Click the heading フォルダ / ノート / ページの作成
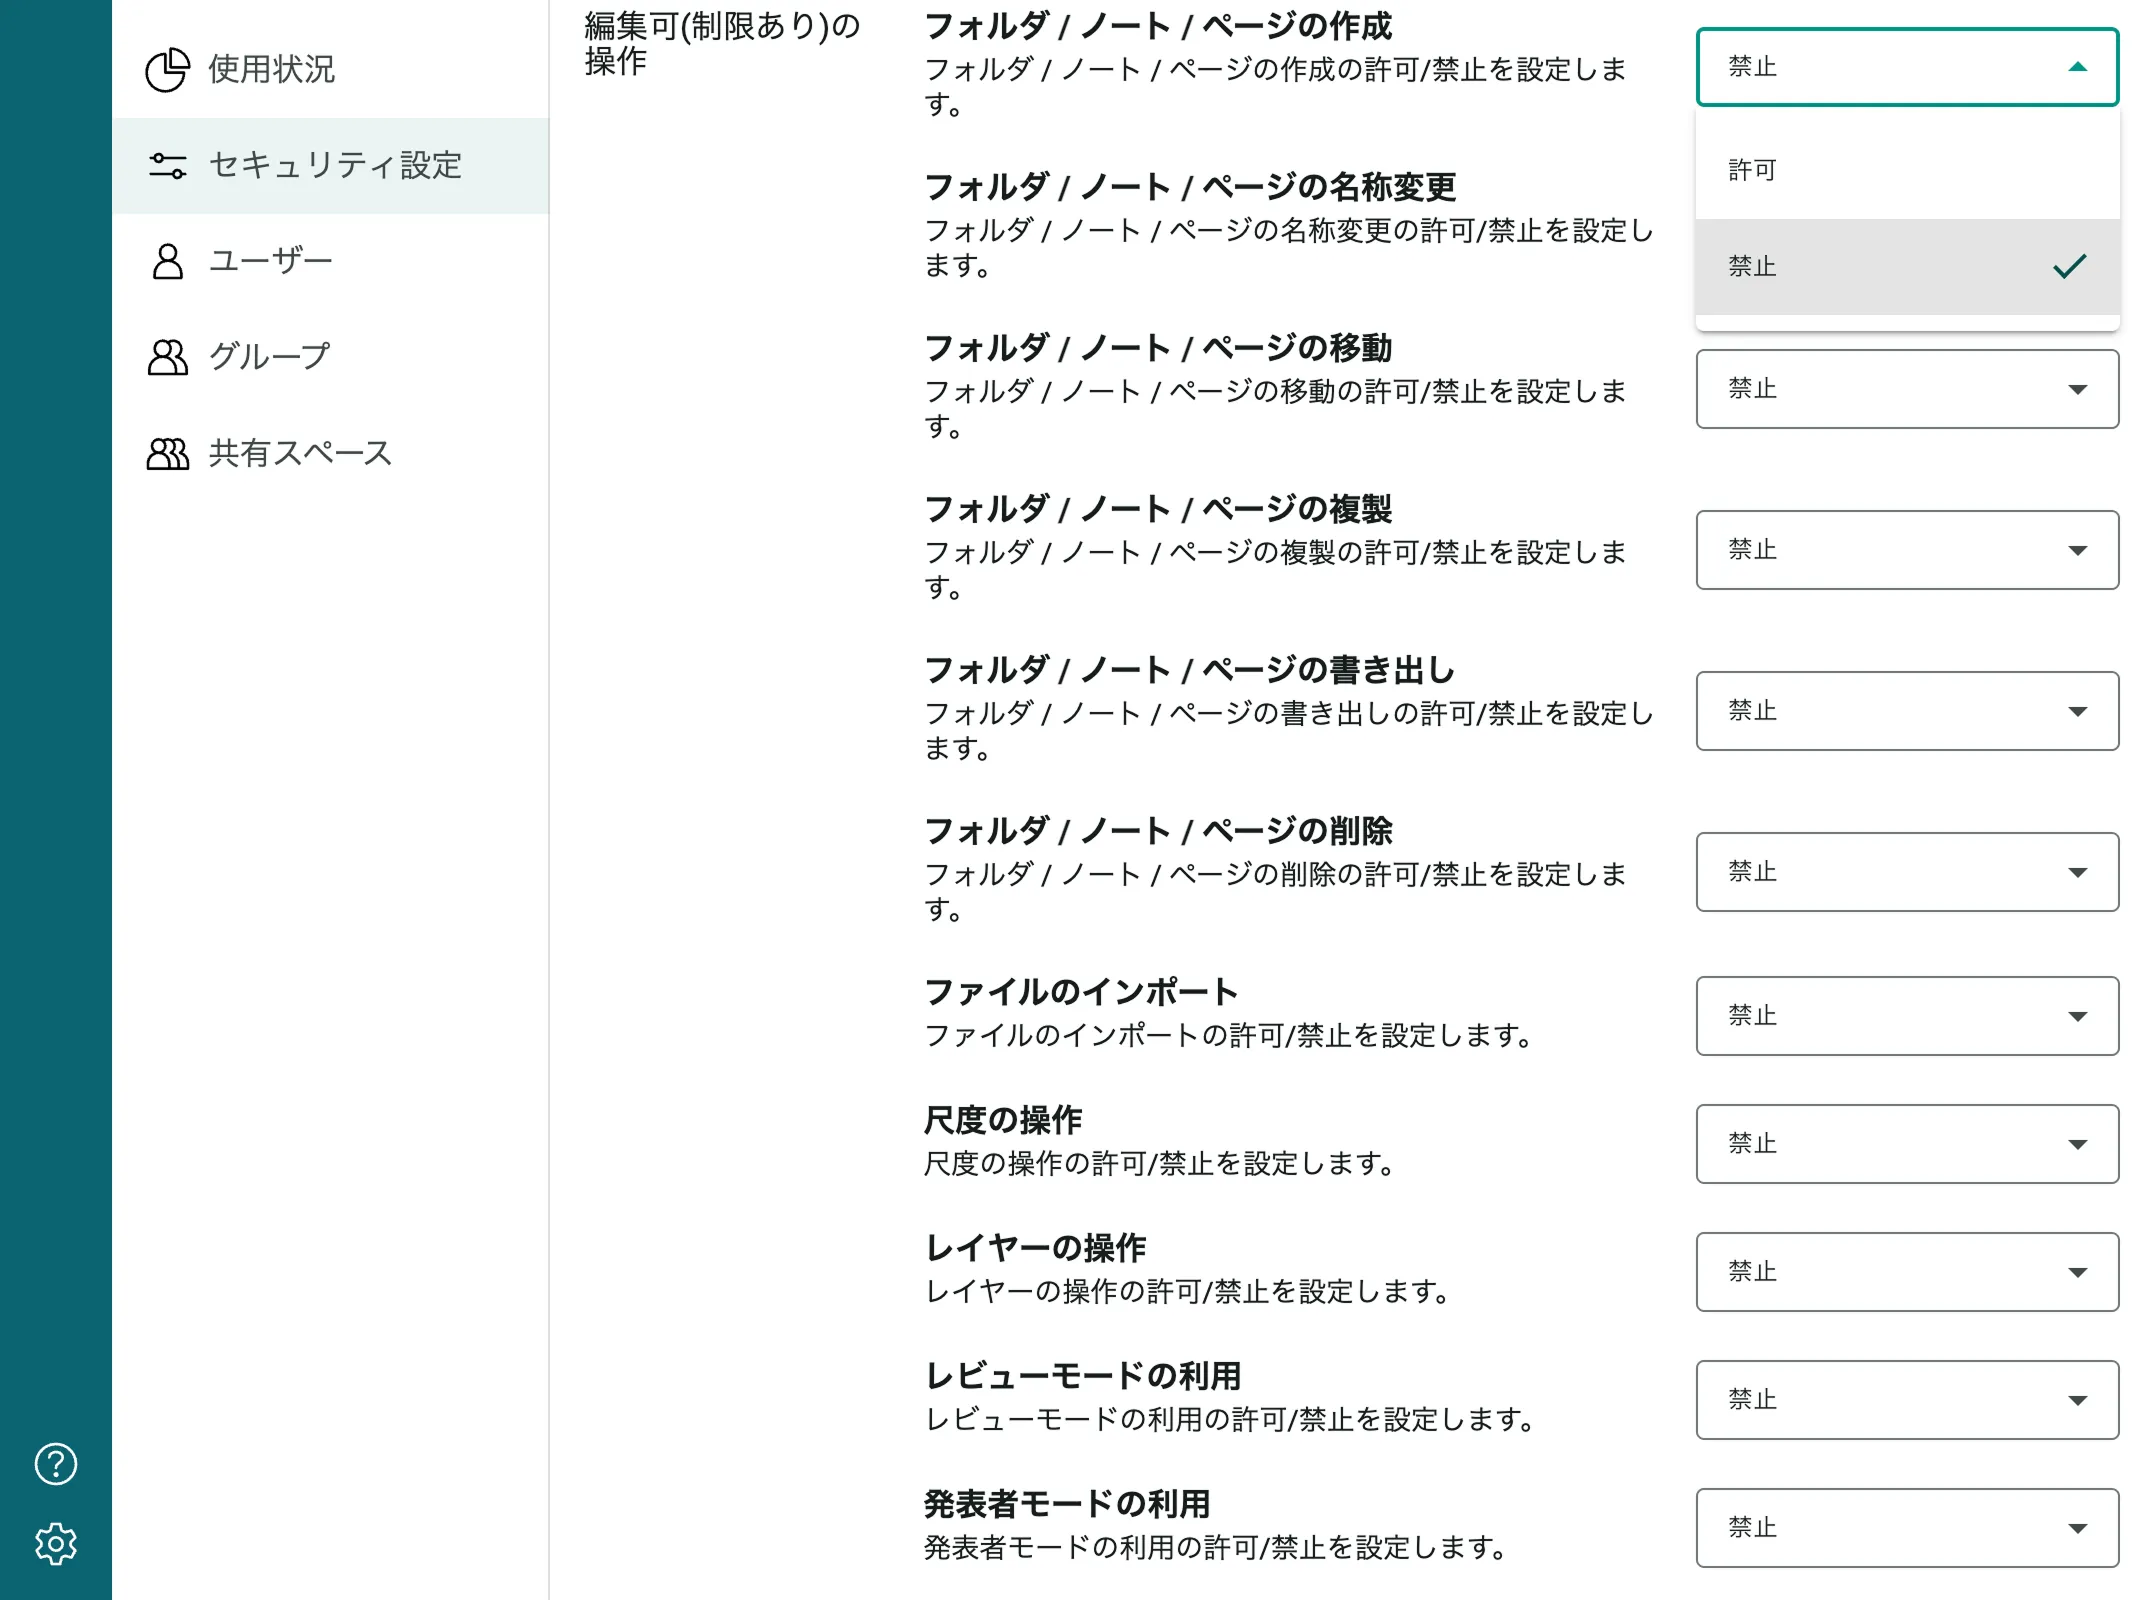 (1158, 26)
